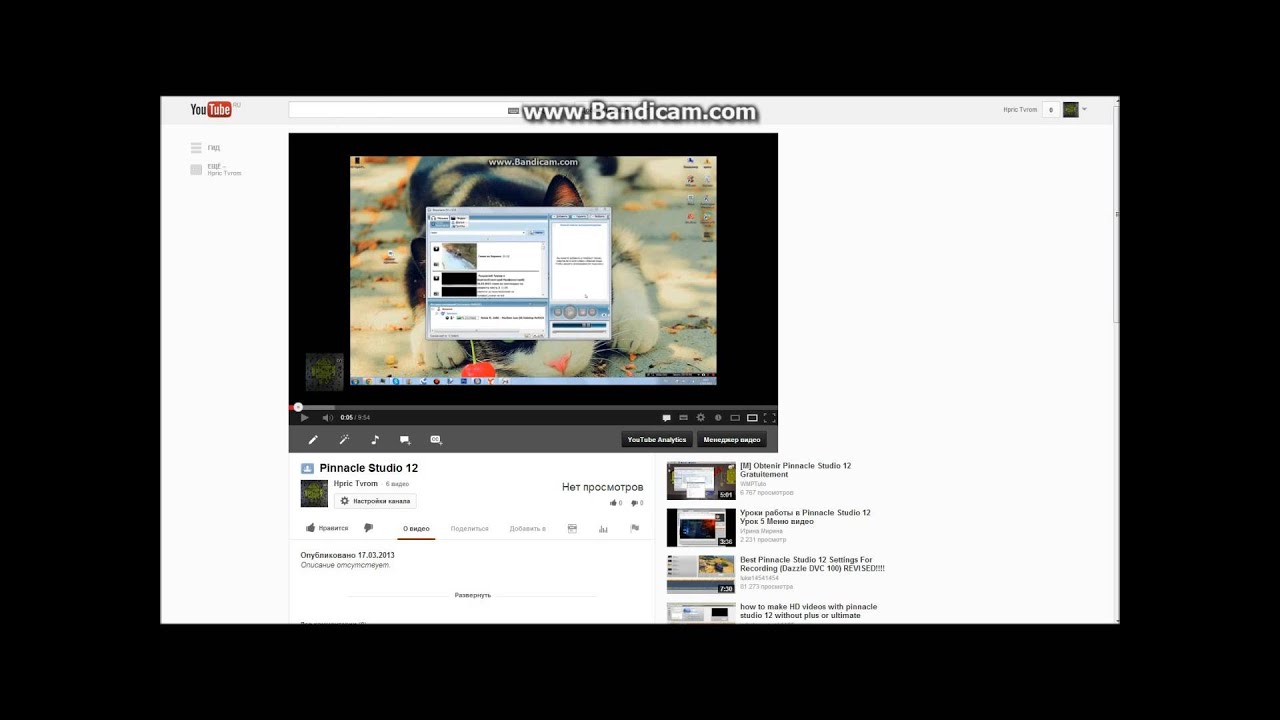Open video quality settings gear
The height and width of the screenshot is (720, 1280).
(x=700, y=418)
